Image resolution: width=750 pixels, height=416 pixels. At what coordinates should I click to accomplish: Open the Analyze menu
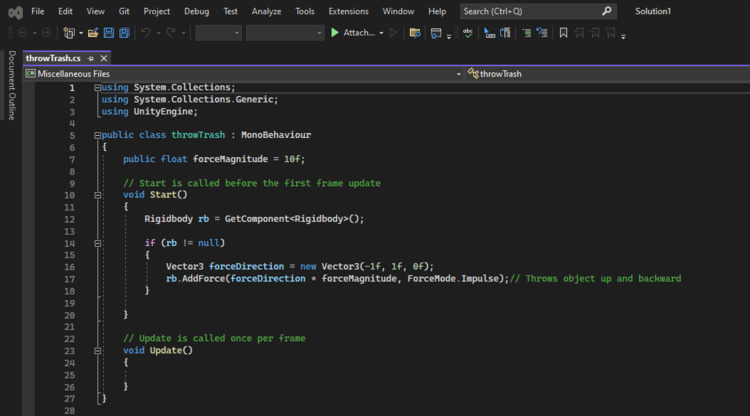266,11
